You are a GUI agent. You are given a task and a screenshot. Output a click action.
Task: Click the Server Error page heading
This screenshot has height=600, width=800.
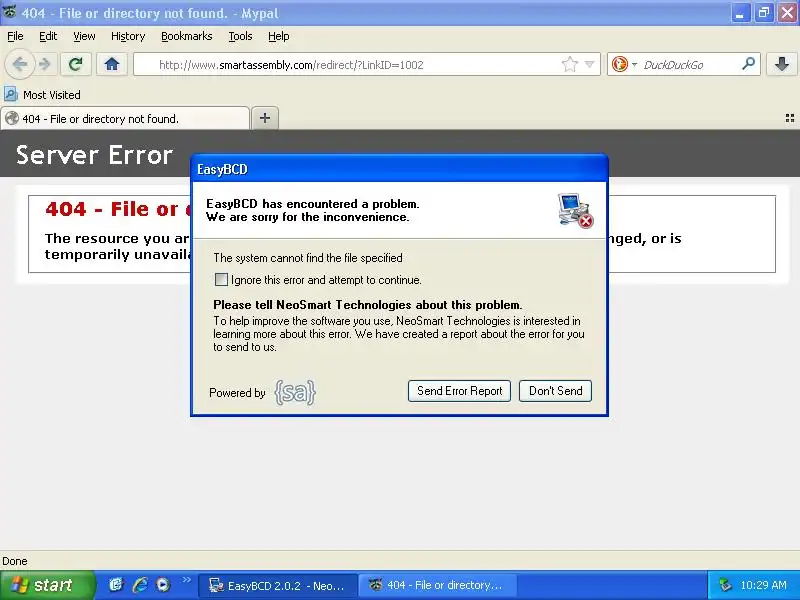pyautogui.click(x=94, y=155)
